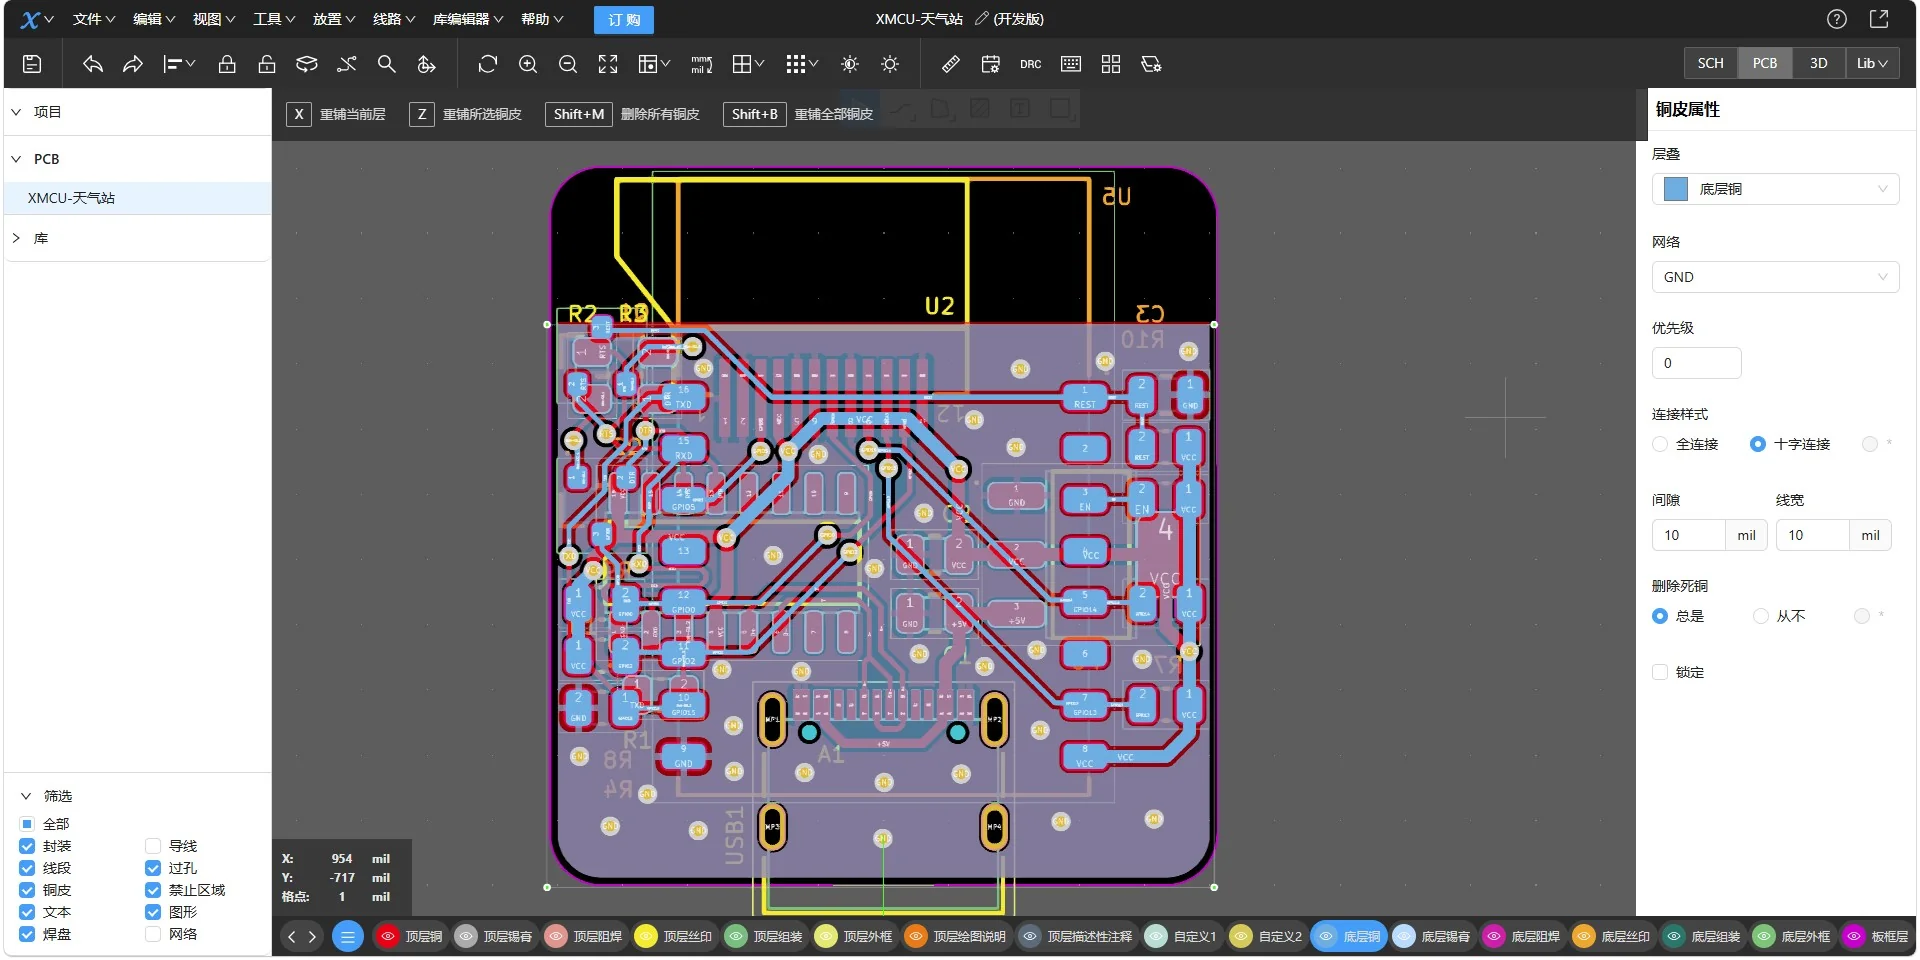
Task: Click the undo arrow icon
Action: click(x=92, y=64)
